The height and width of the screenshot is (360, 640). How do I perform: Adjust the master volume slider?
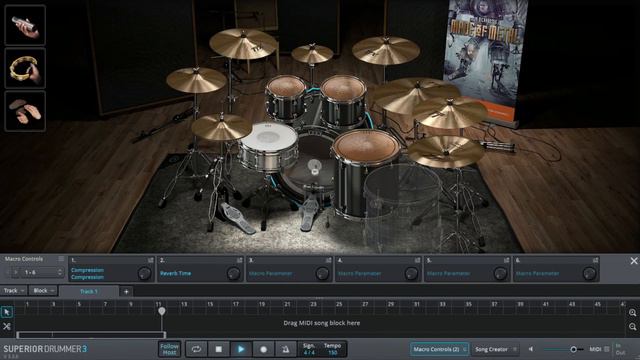(x=564, y=349)
